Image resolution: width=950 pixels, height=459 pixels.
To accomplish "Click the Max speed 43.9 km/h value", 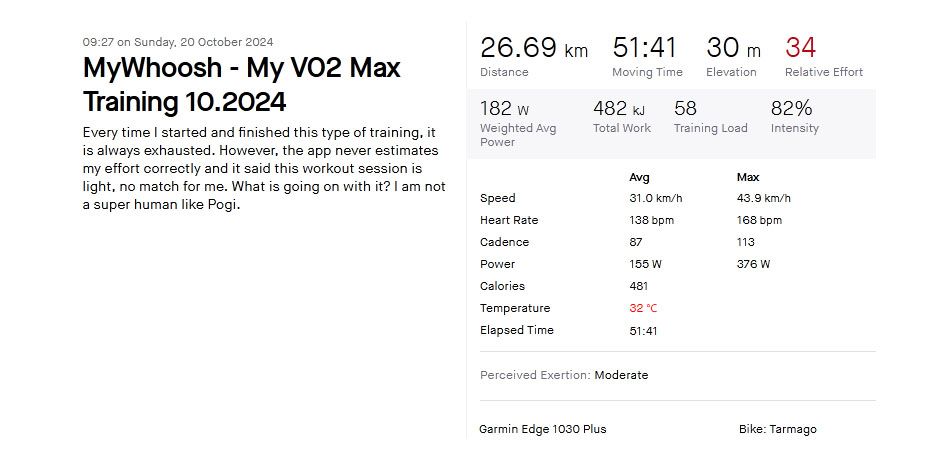I will click(x=763, y=199).
